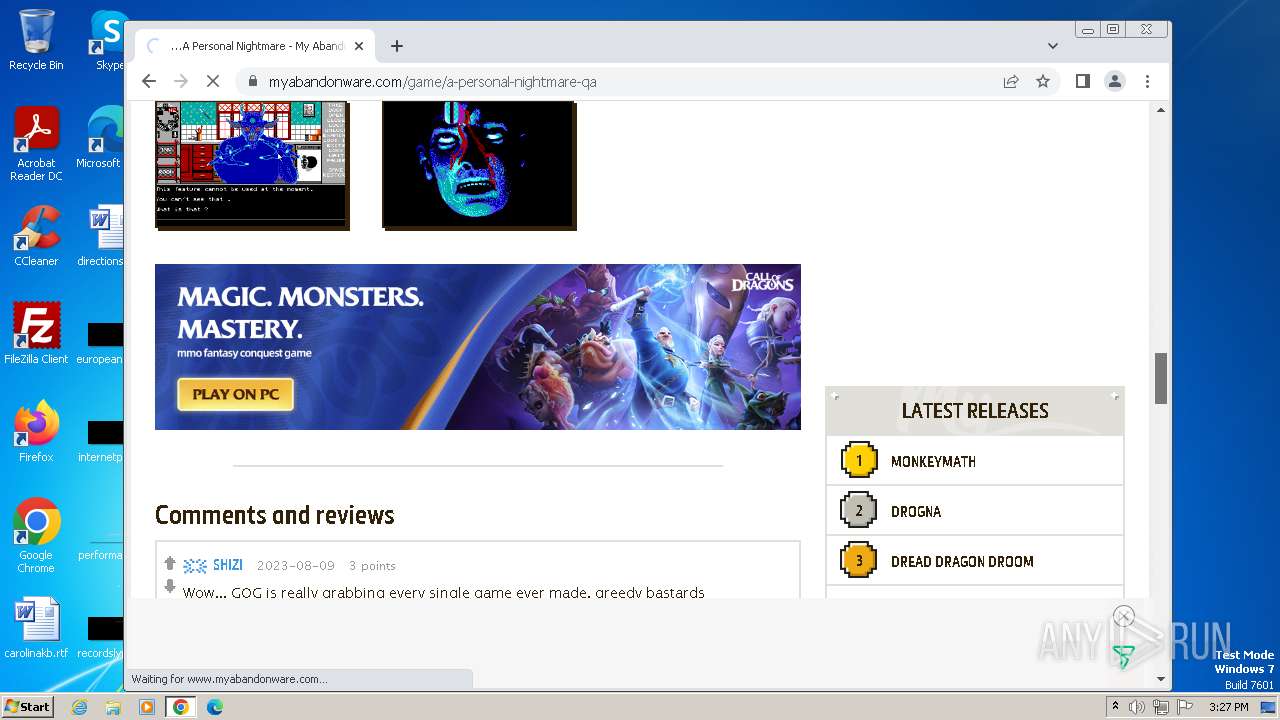Screen dimensions: 1280x720
Task: Open MONKEYMATH in latest releases
Action: tap(933, 461)
